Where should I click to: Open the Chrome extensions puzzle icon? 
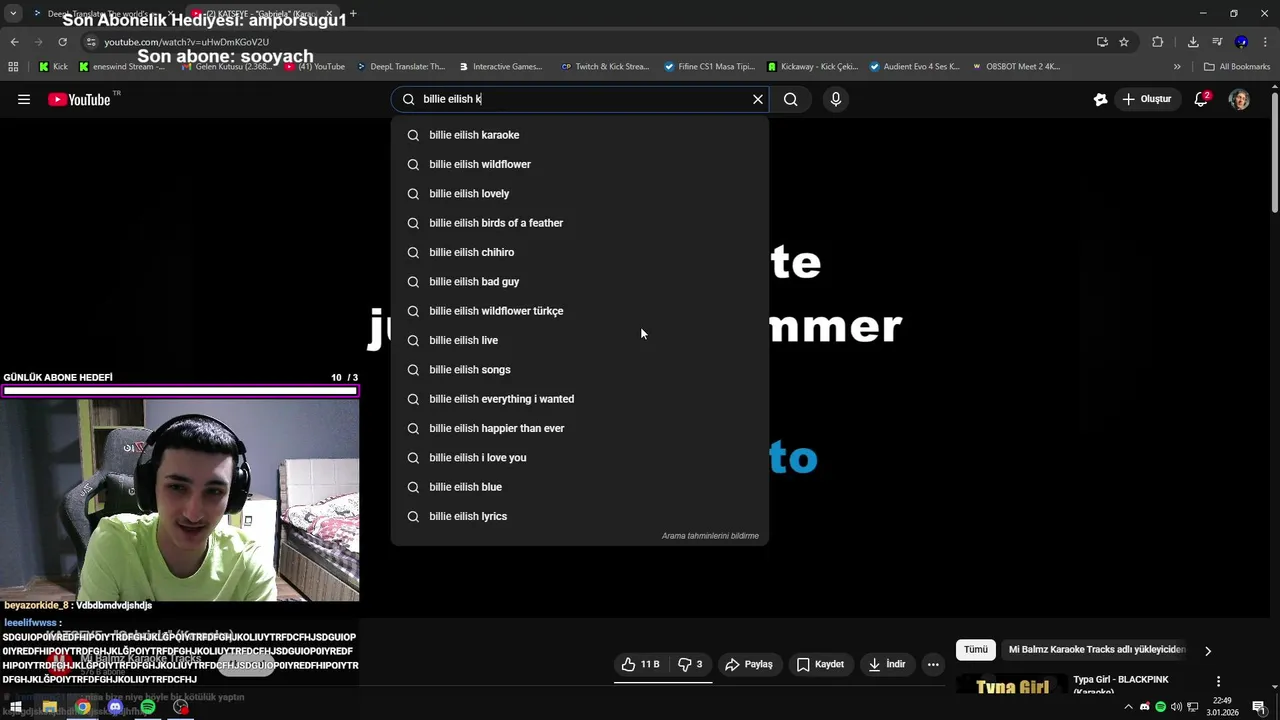coord(1157,42)
